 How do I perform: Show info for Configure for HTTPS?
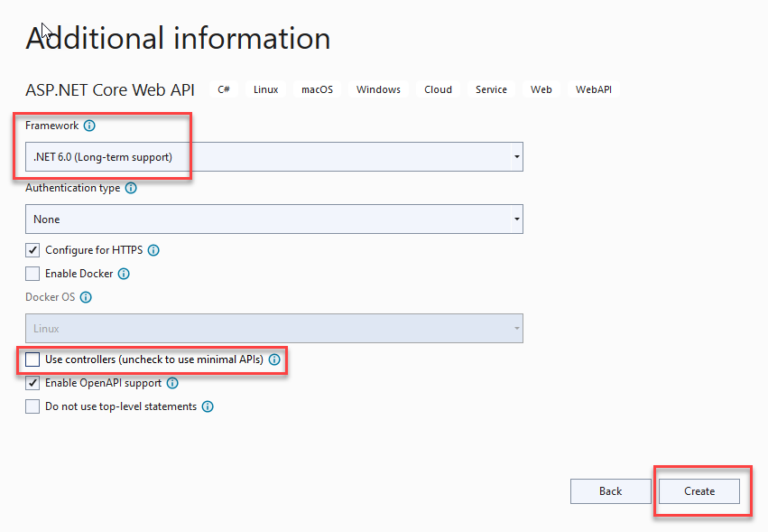coord(153,250)
